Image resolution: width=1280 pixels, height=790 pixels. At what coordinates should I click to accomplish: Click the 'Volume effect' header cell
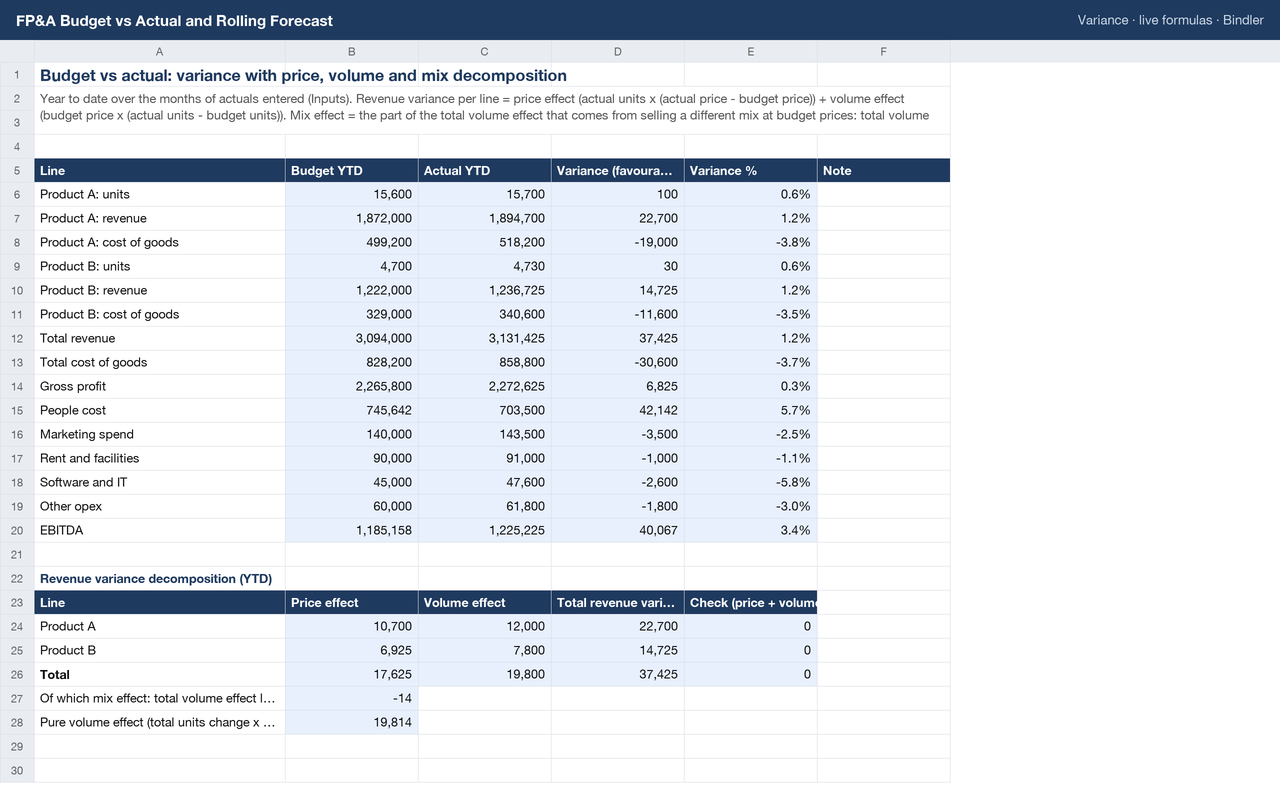click(x=485, y=603)
